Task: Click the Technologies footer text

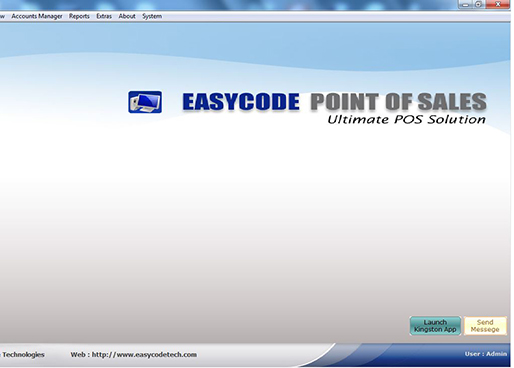Action: 23,354
